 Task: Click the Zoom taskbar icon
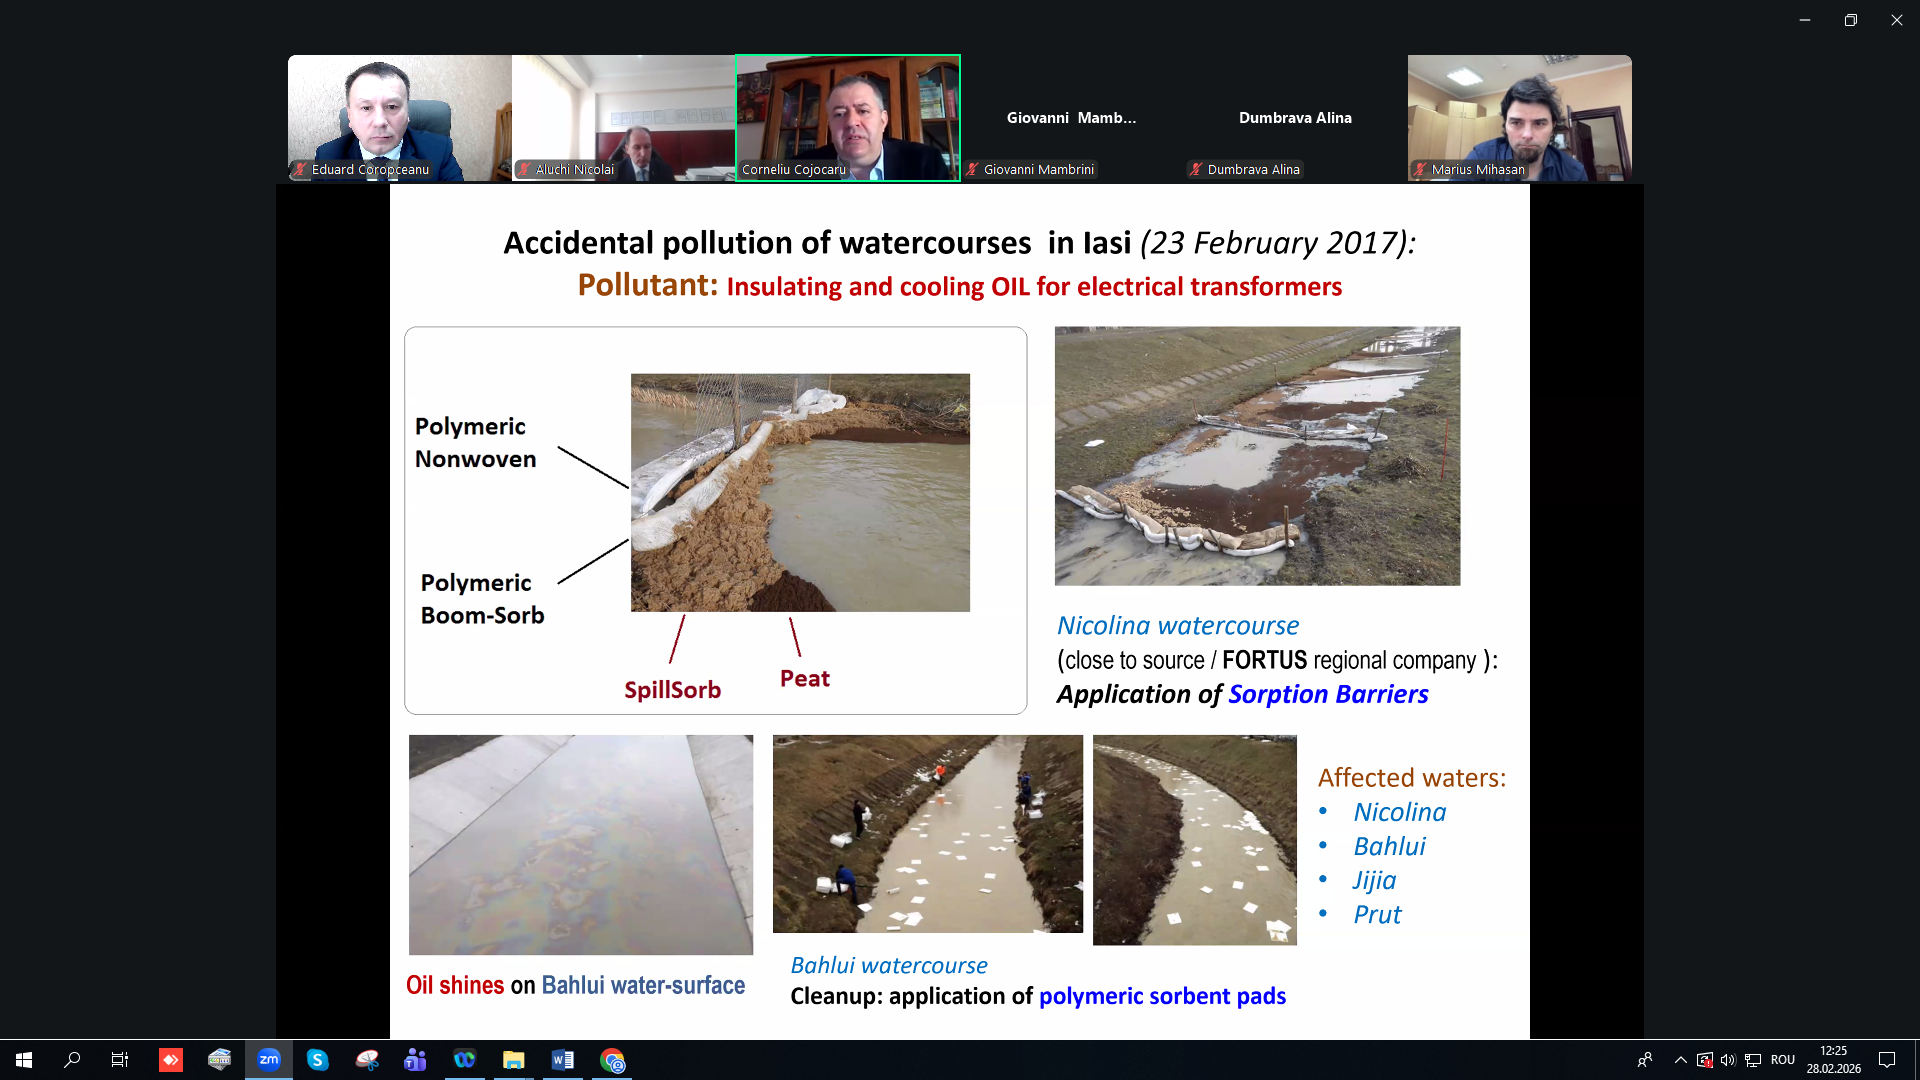coord(269,1060)
